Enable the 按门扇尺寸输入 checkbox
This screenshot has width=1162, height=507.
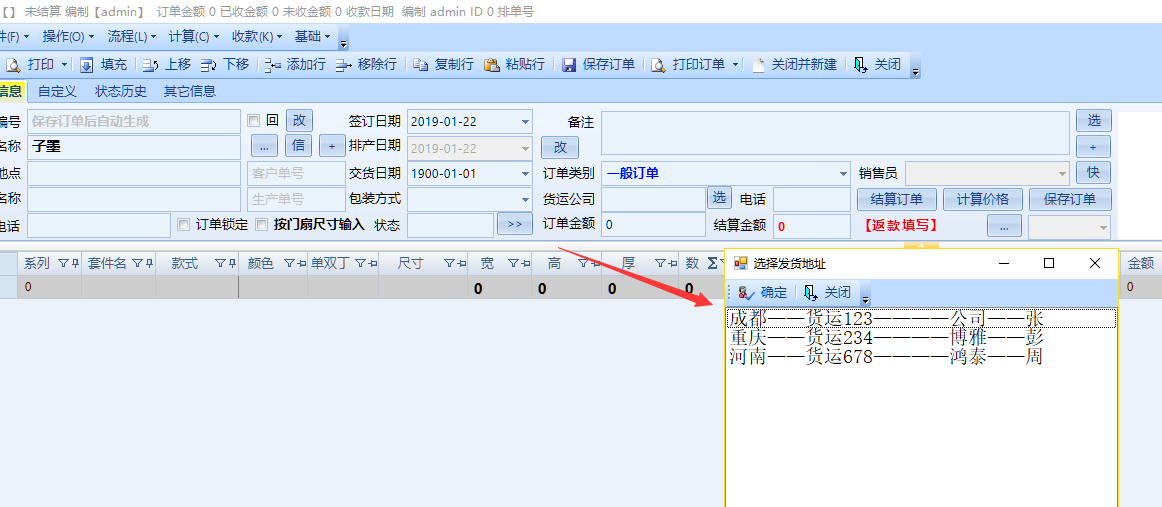coord(262,224)
